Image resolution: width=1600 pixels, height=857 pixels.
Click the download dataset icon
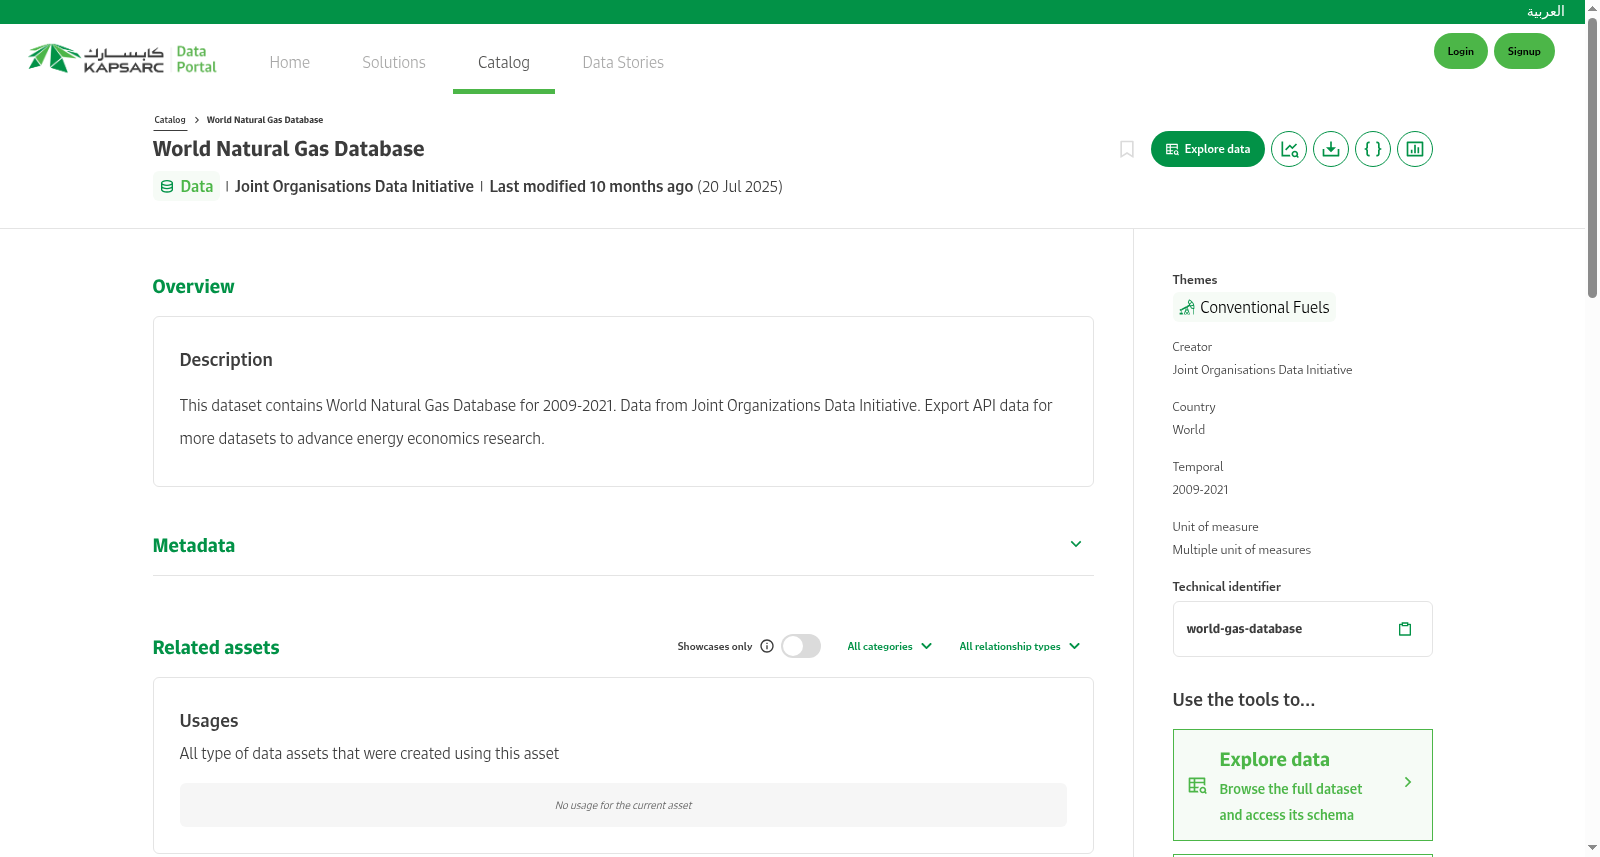(x=1331, y=149)
